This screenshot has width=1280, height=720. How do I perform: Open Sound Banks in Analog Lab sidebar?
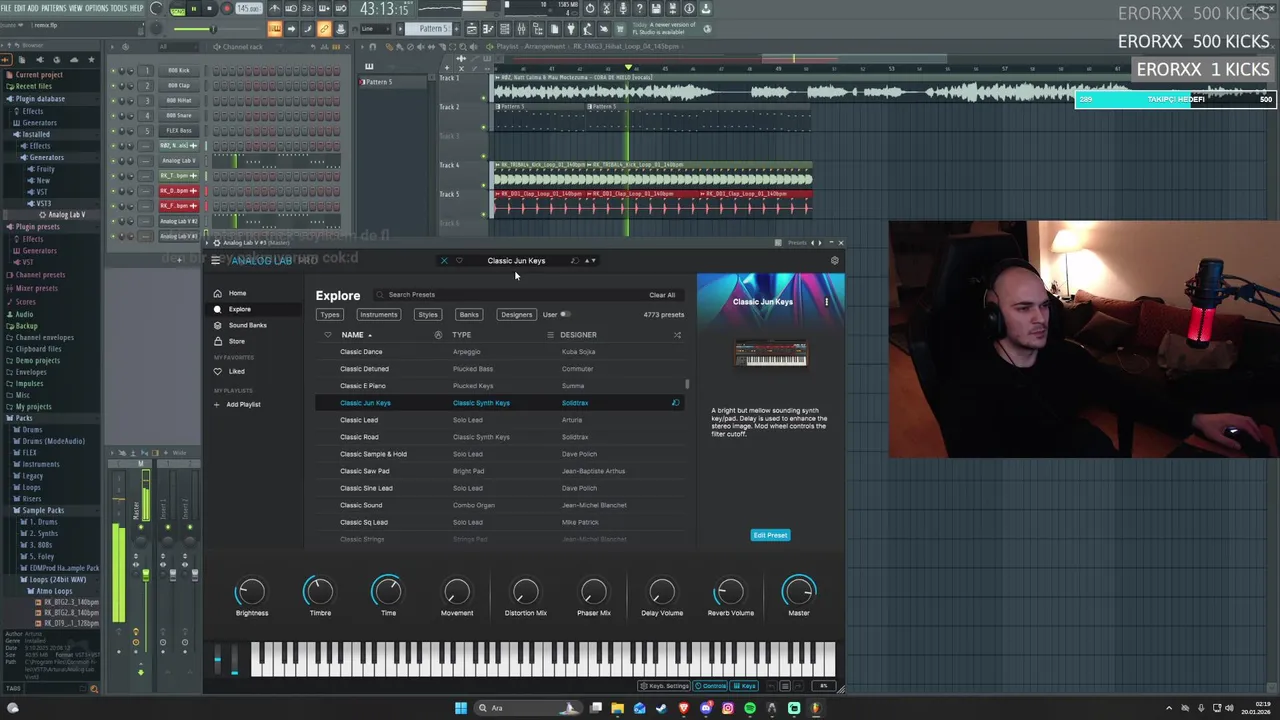click(247, 325)
